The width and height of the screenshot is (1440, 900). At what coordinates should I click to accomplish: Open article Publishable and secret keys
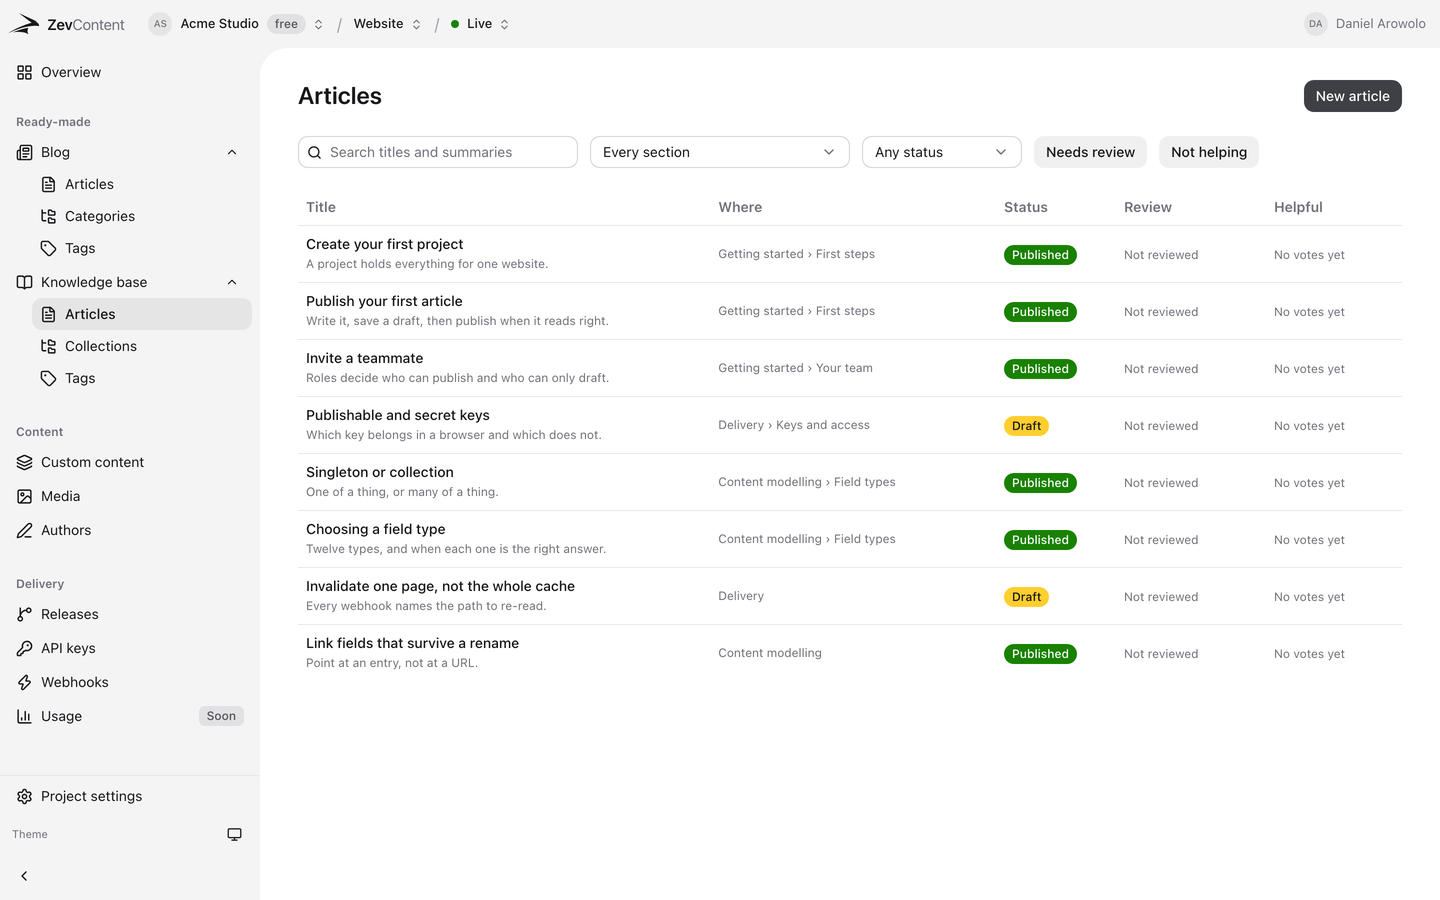[398, 415]
